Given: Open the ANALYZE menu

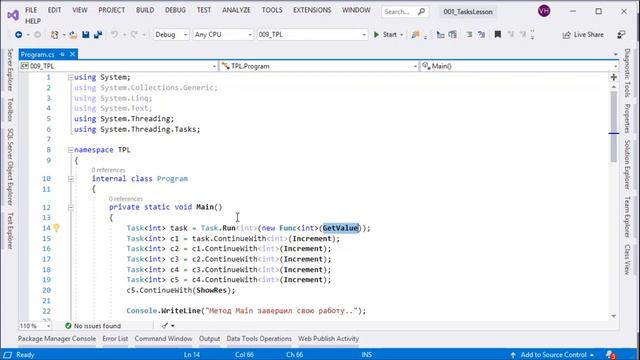Looking at the screenshot, I should pos(236,10).
